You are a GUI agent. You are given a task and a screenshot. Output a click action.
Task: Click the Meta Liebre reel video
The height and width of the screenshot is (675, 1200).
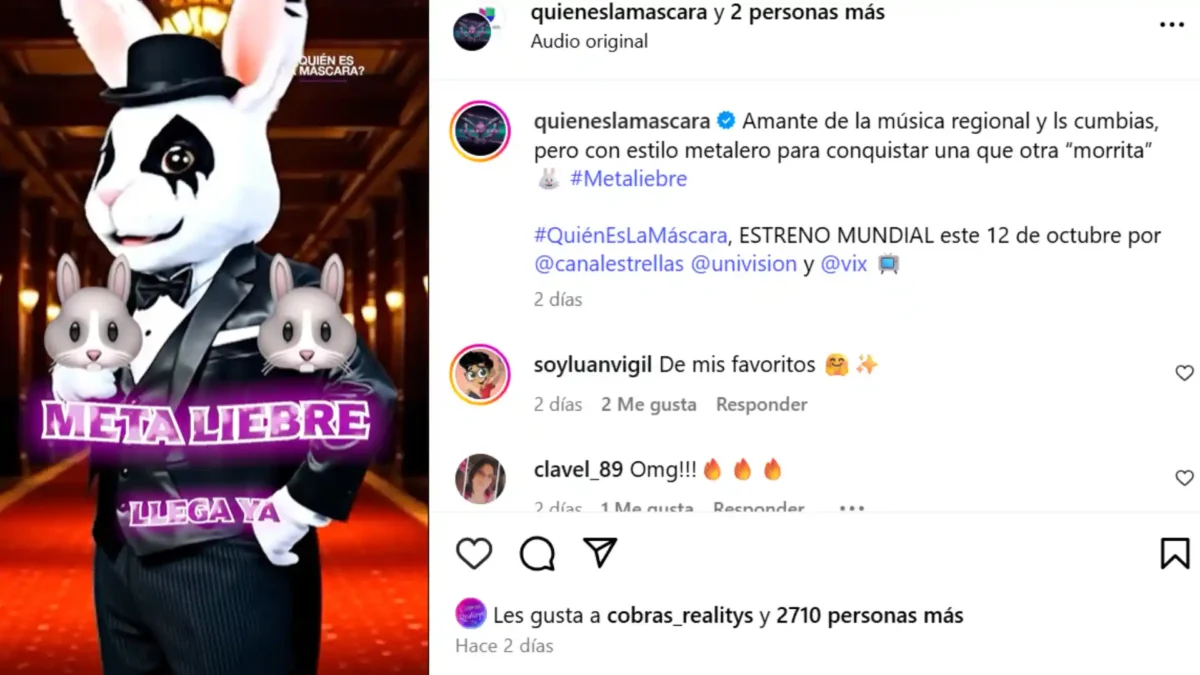pos(214,337)
